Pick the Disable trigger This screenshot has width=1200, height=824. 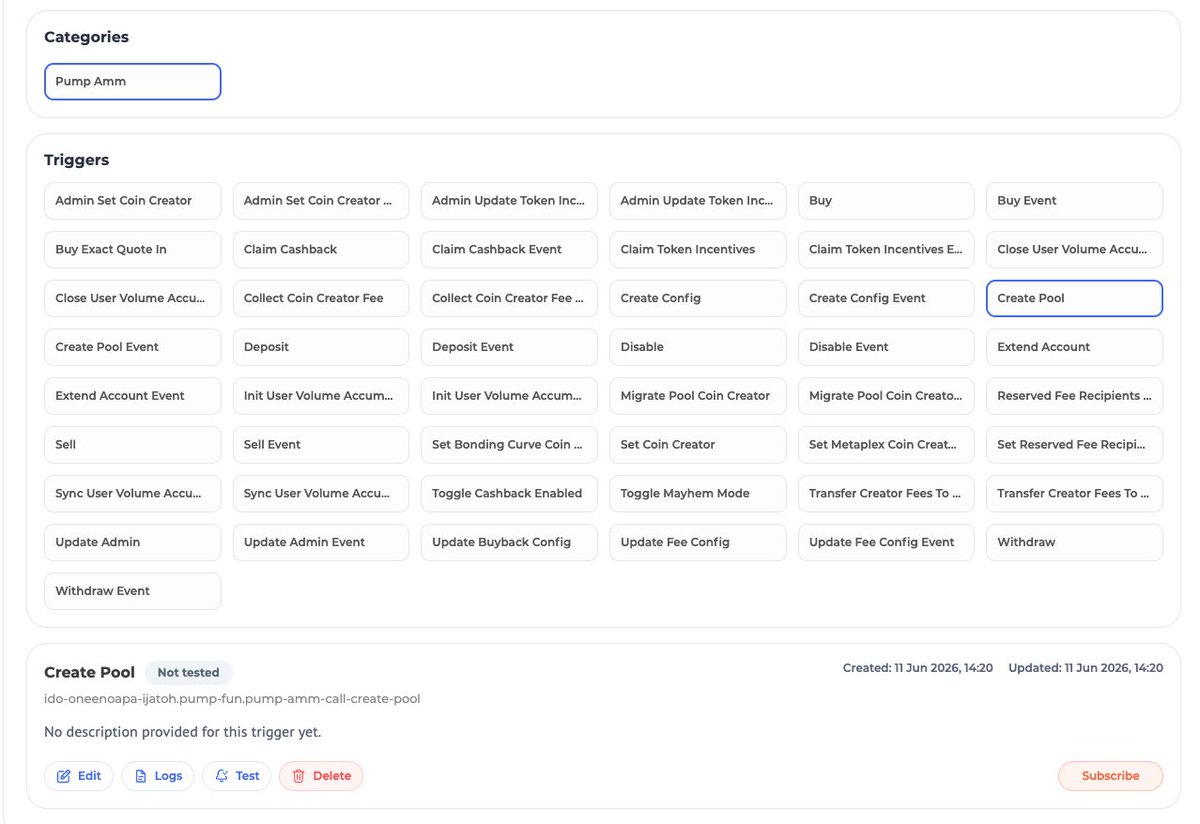tap(697, 347)
